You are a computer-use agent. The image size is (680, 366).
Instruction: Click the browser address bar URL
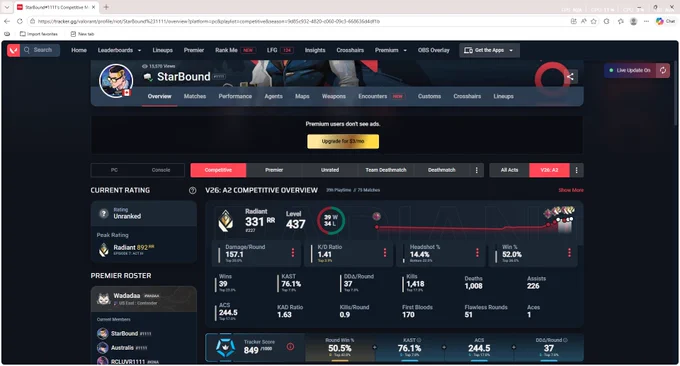click(208, 21)
